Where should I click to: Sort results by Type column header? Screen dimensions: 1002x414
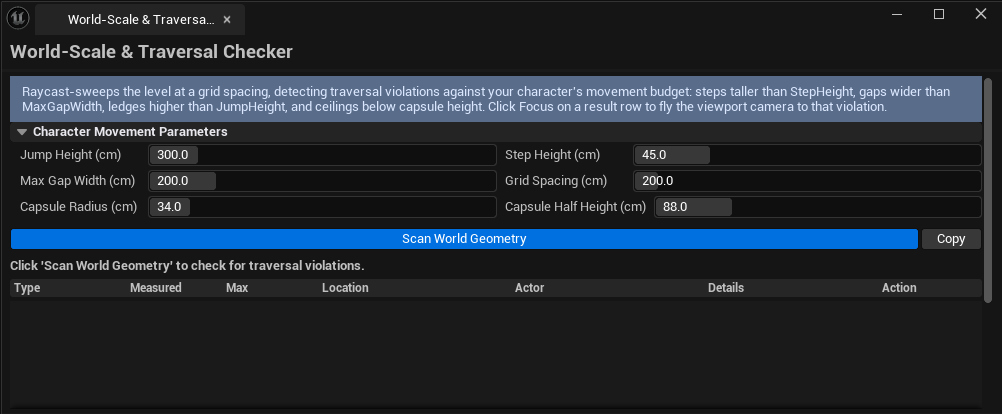[27, 288]
